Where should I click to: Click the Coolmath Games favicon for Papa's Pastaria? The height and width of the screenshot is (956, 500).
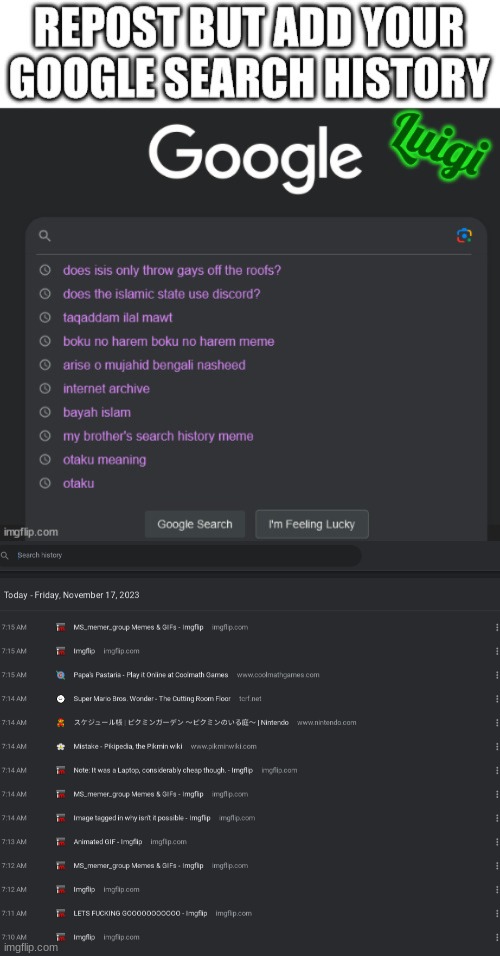[x=60, y=675]
